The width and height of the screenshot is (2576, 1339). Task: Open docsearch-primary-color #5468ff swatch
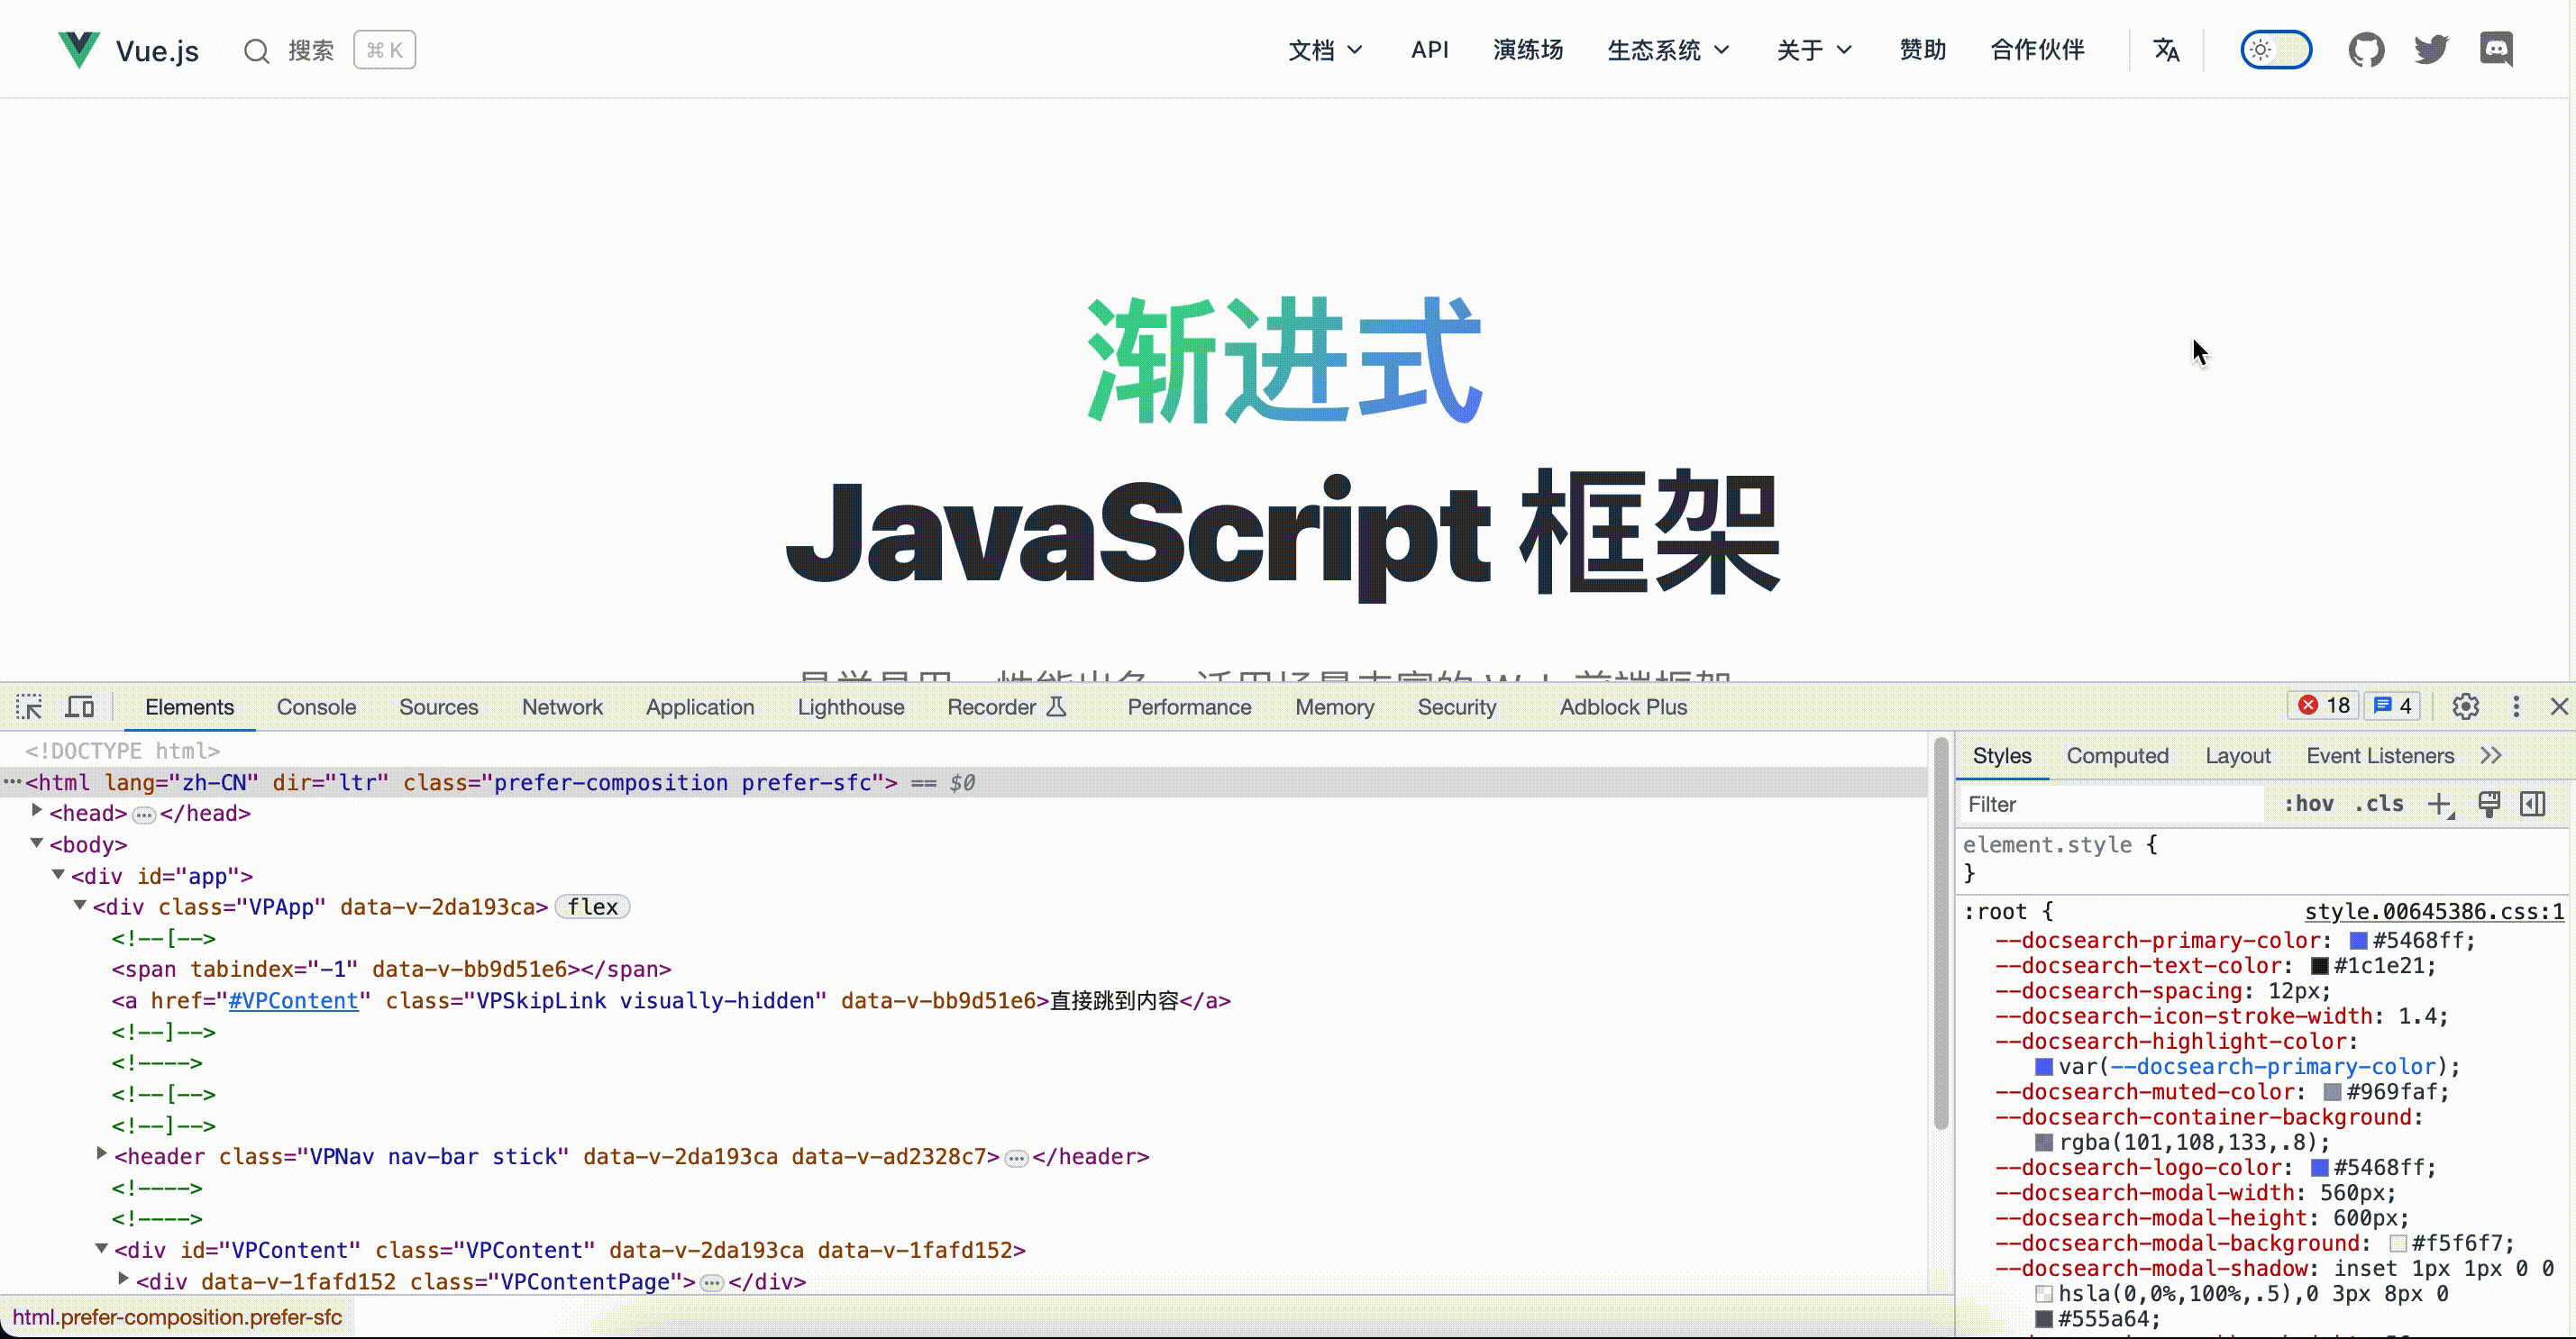point(2358,941)
